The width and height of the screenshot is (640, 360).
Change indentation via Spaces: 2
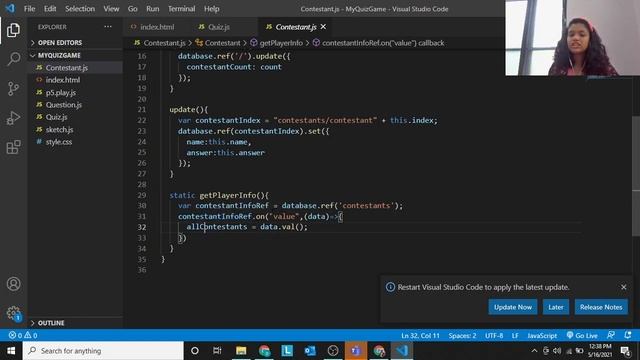tap(462, 335)
